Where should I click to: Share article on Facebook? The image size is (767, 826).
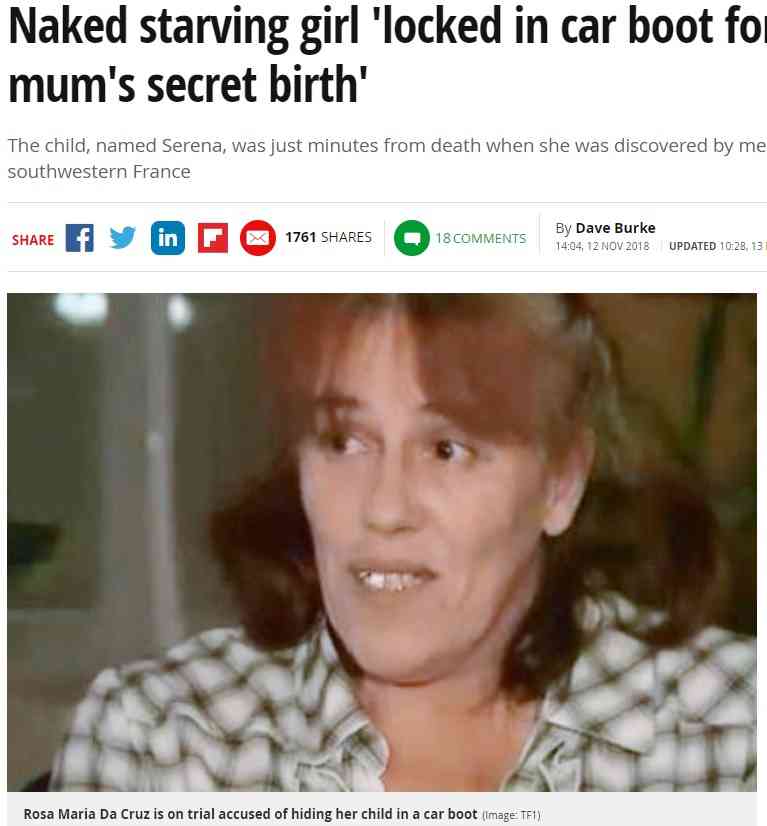tap(80, 238)
